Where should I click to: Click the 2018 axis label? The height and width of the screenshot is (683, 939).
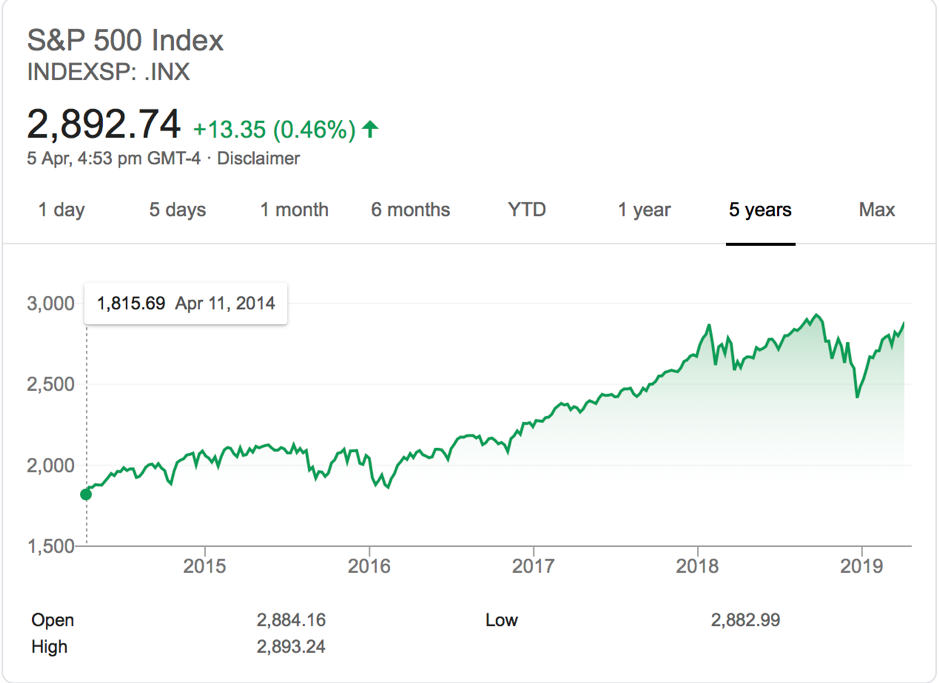[697, 566]
